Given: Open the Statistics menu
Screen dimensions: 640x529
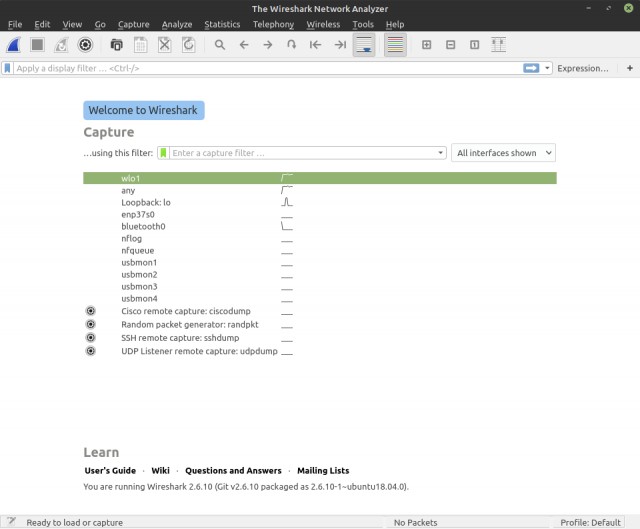Looking at the screenshot, I should [222, 24].
